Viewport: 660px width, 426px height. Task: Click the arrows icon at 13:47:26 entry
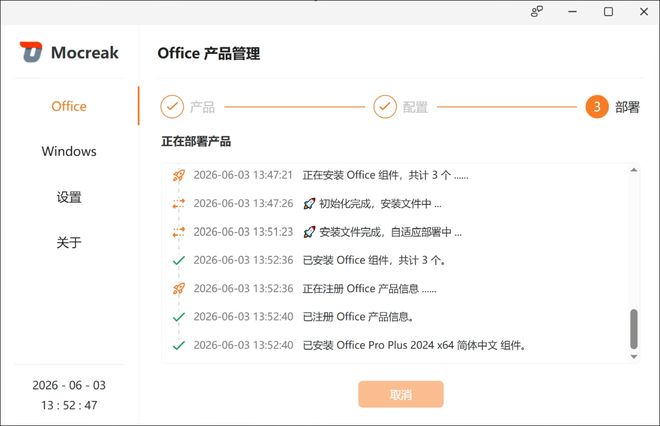pos(179,204)
